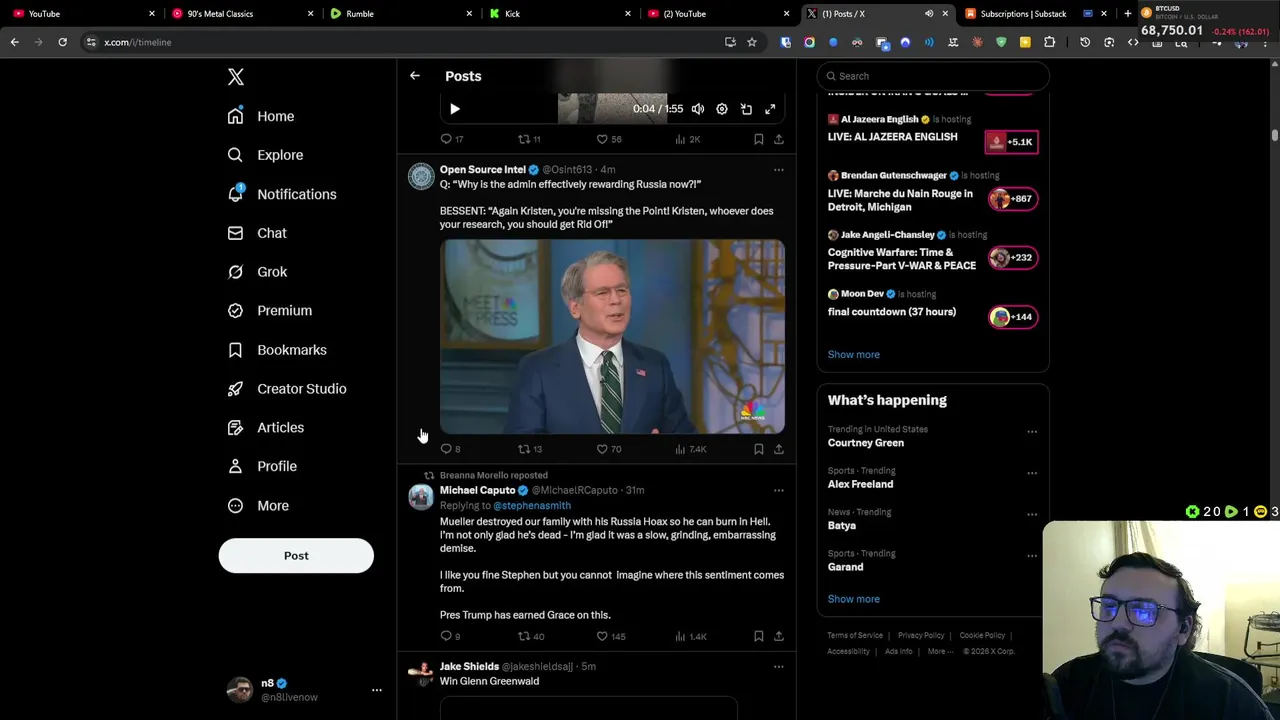Expand the More menu in sidebar
The image size is (1280, 720).
pyautogui.click(x=258, y=506)
